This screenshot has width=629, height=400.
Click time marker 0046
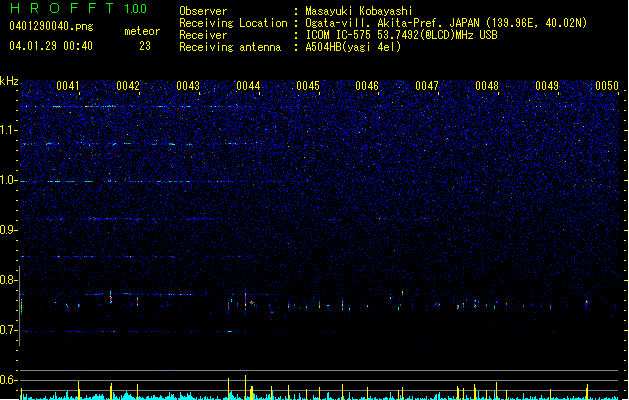click(x=367, y=86)
